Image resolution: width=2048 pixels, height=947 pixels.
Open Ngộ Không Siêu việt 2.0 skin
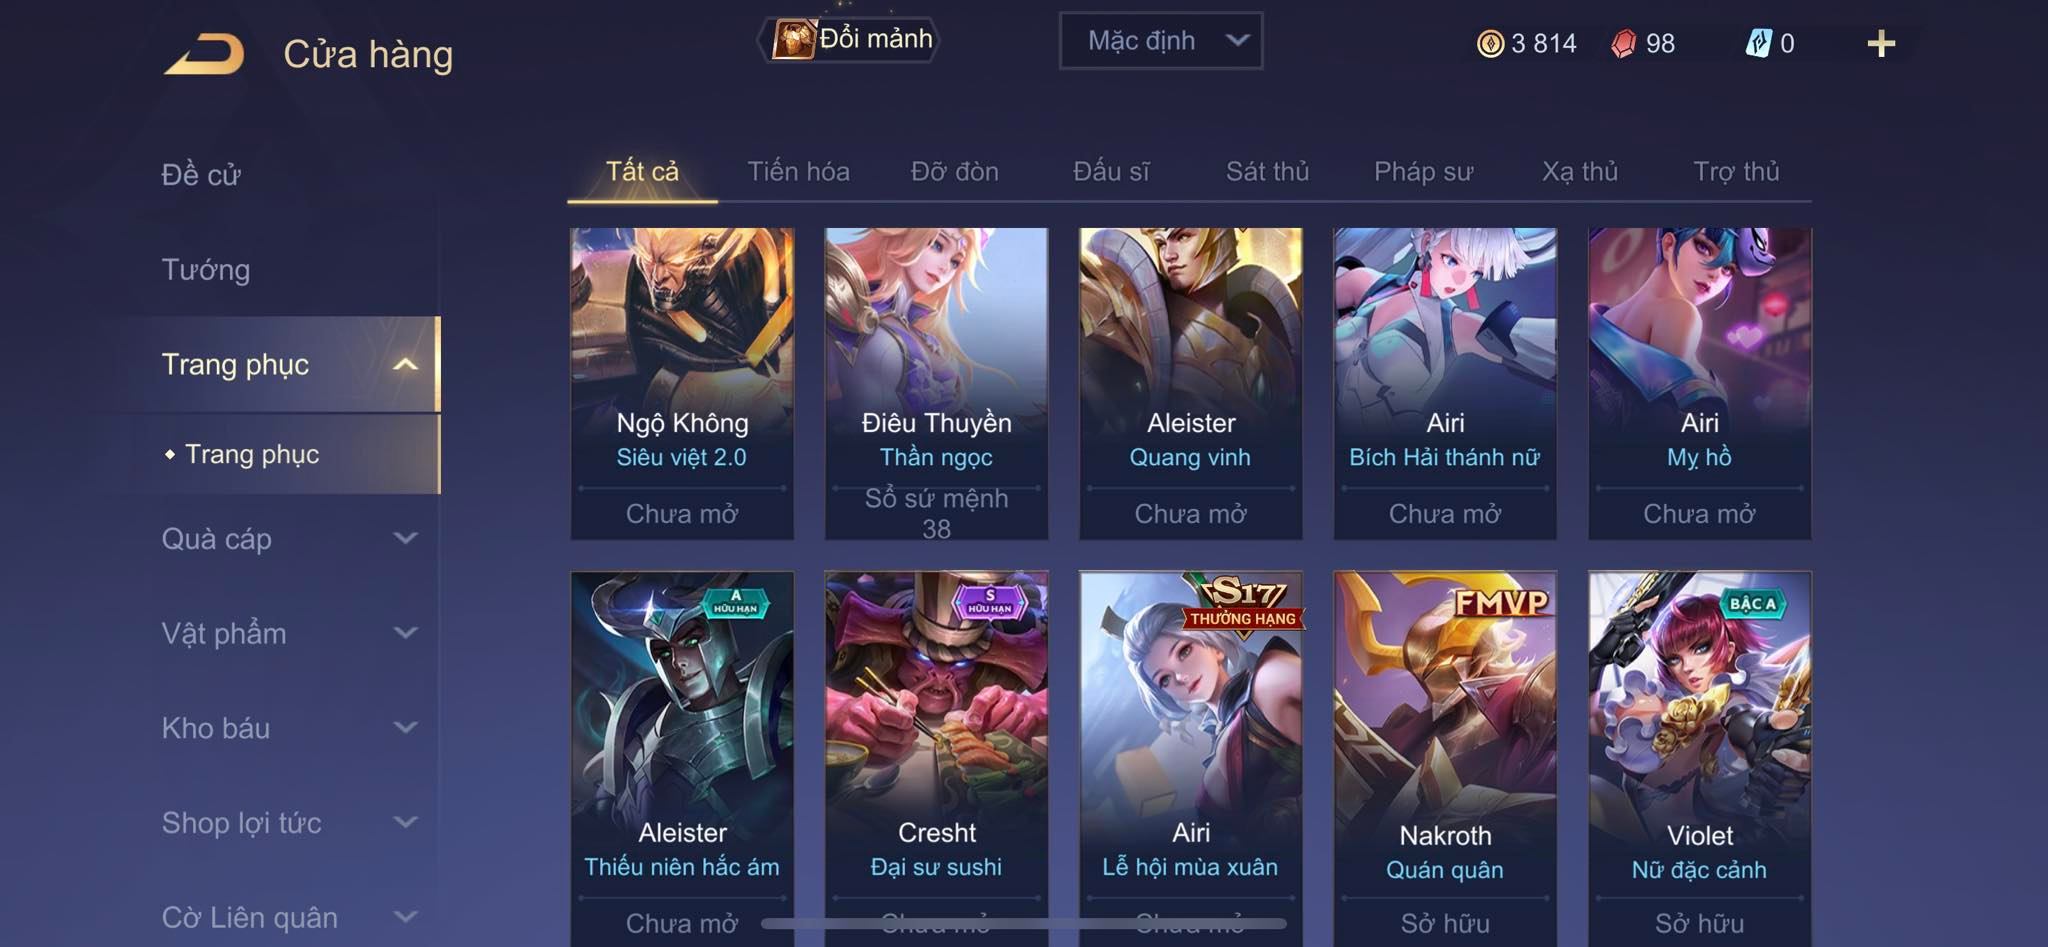click(x=682, y=384)
